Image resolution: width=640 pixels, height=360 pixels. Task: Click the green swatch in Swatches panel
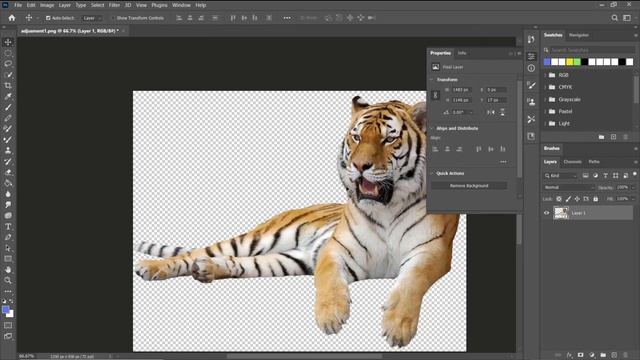click(577, 62)
